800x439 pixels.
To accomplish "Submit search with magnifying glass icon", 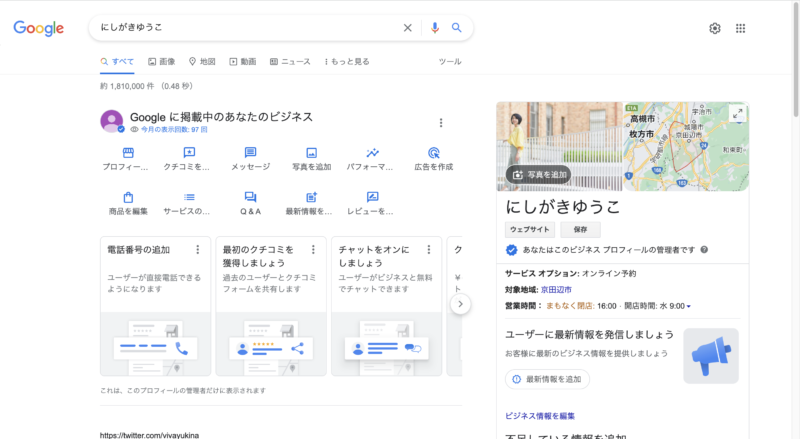I will click(457, 28).
